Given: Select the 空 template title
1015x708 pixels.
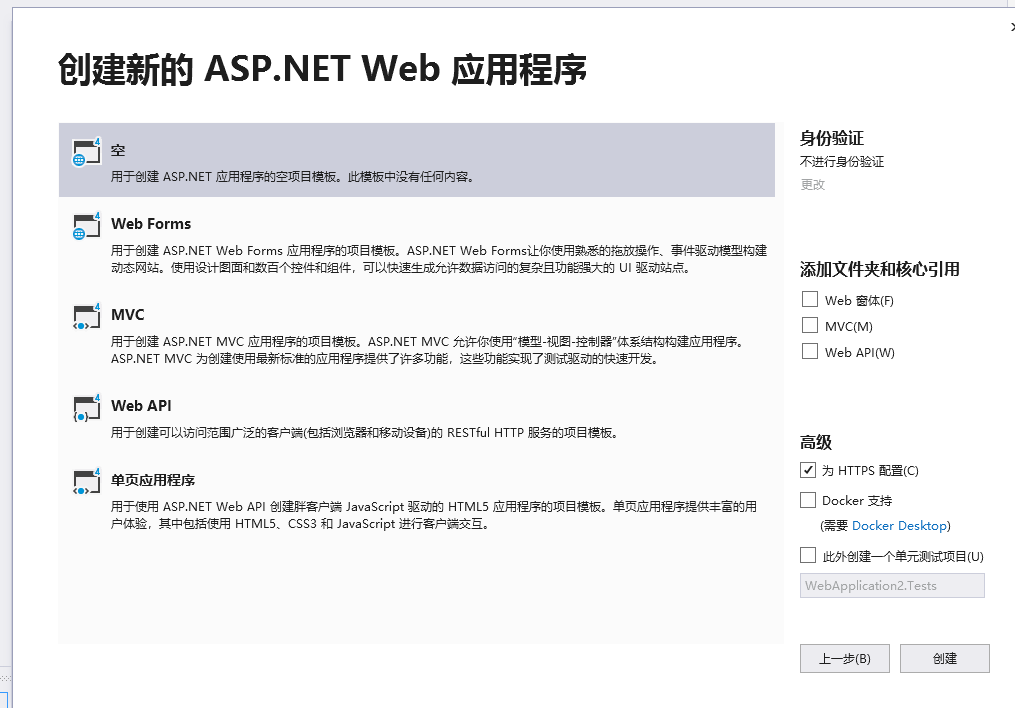Looking at the screenshot, I should click(x=118, y=150).
